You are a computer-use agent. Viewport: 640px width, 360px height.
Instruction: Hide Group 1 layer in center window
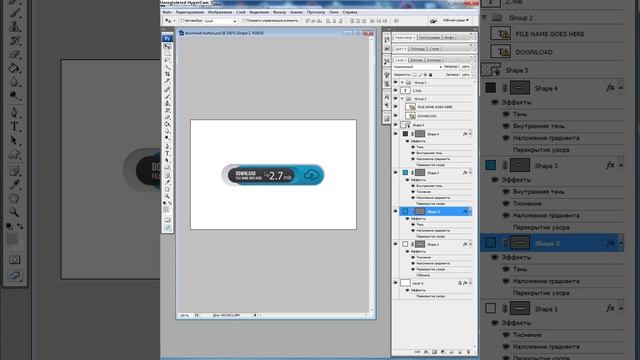tap(395, 82)
